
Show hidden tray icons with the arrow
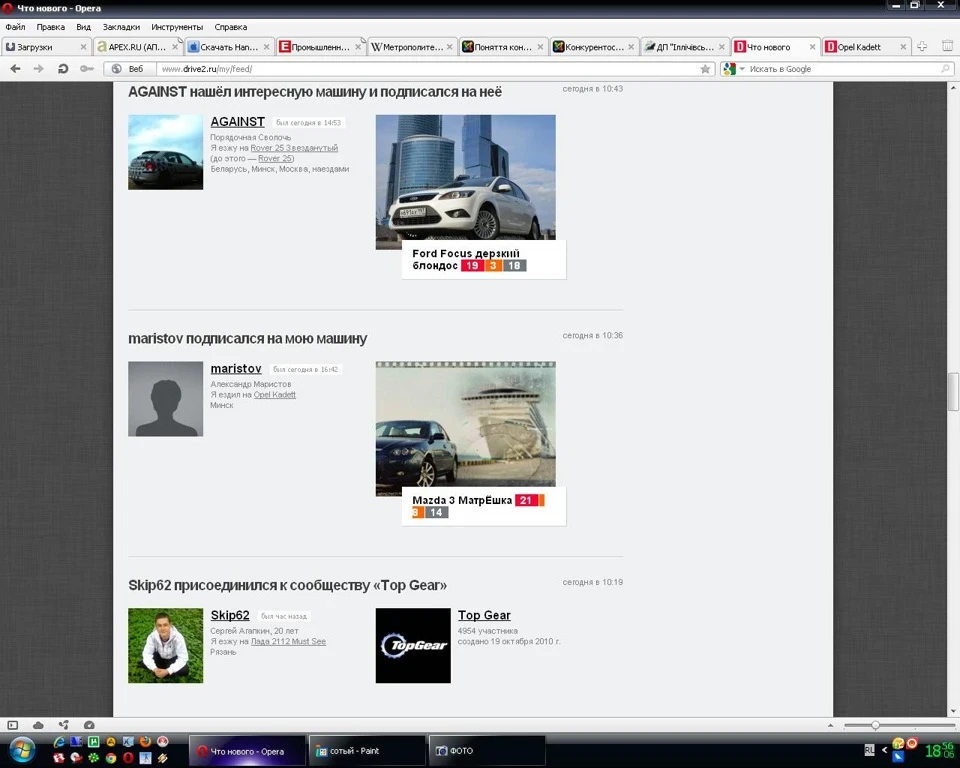coord(884,750)
